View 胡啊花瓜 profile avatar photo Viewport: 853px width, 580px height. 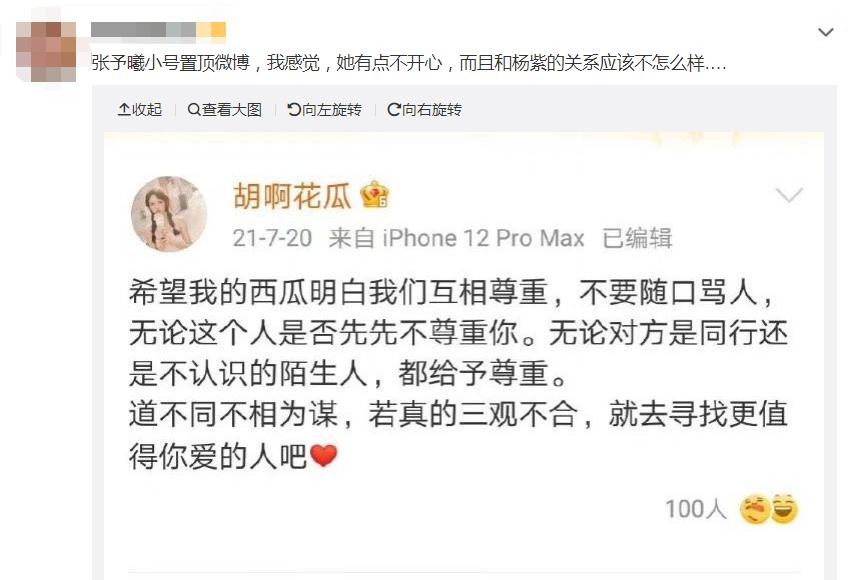tap(169, 214)
